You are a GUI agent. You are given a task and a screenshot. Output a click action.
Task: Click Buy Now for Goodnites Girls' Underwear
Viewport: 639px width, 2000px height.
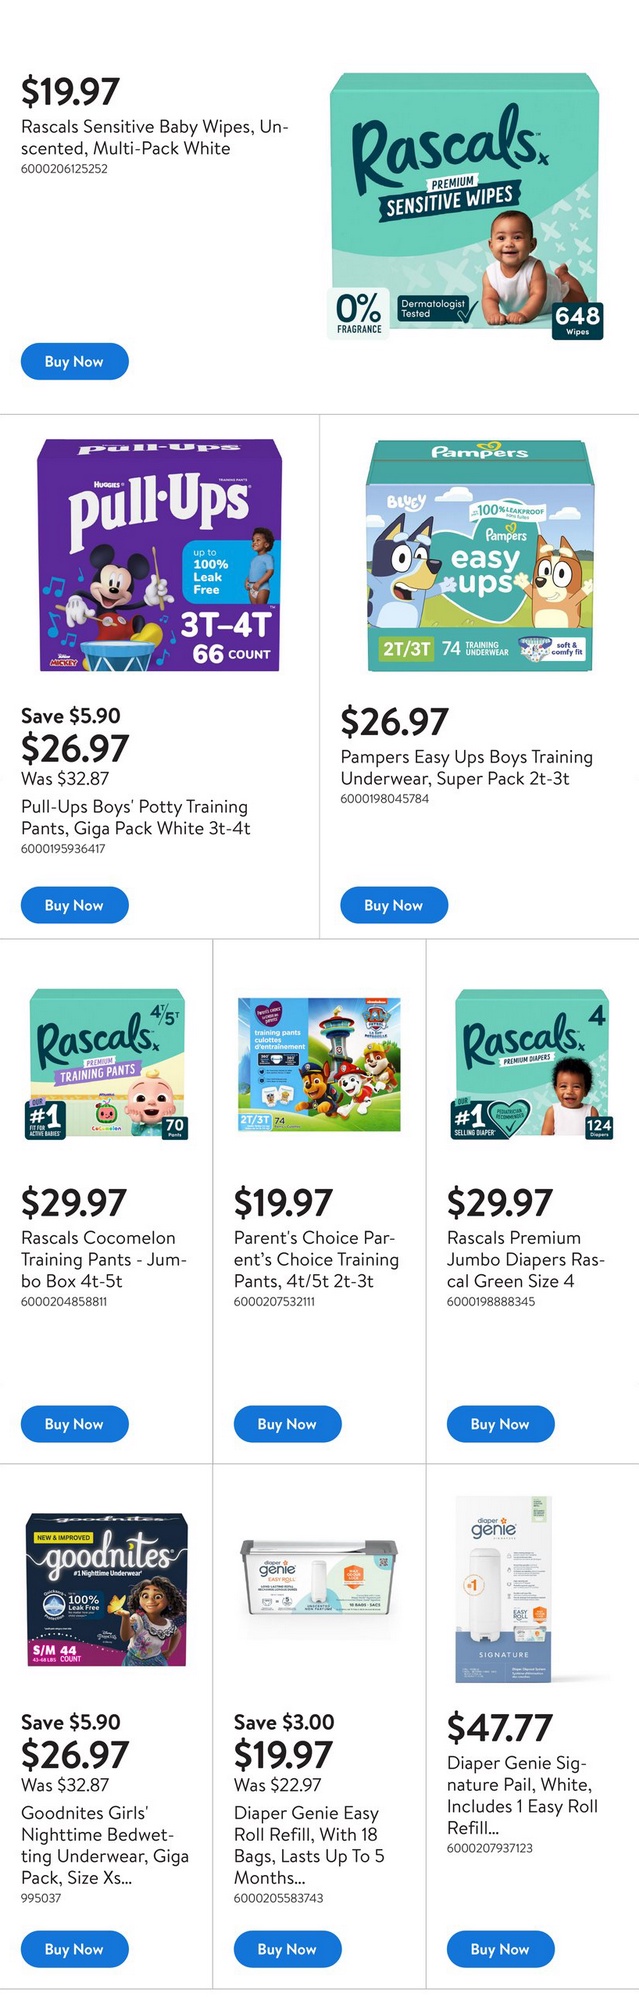pos(74,1949)
